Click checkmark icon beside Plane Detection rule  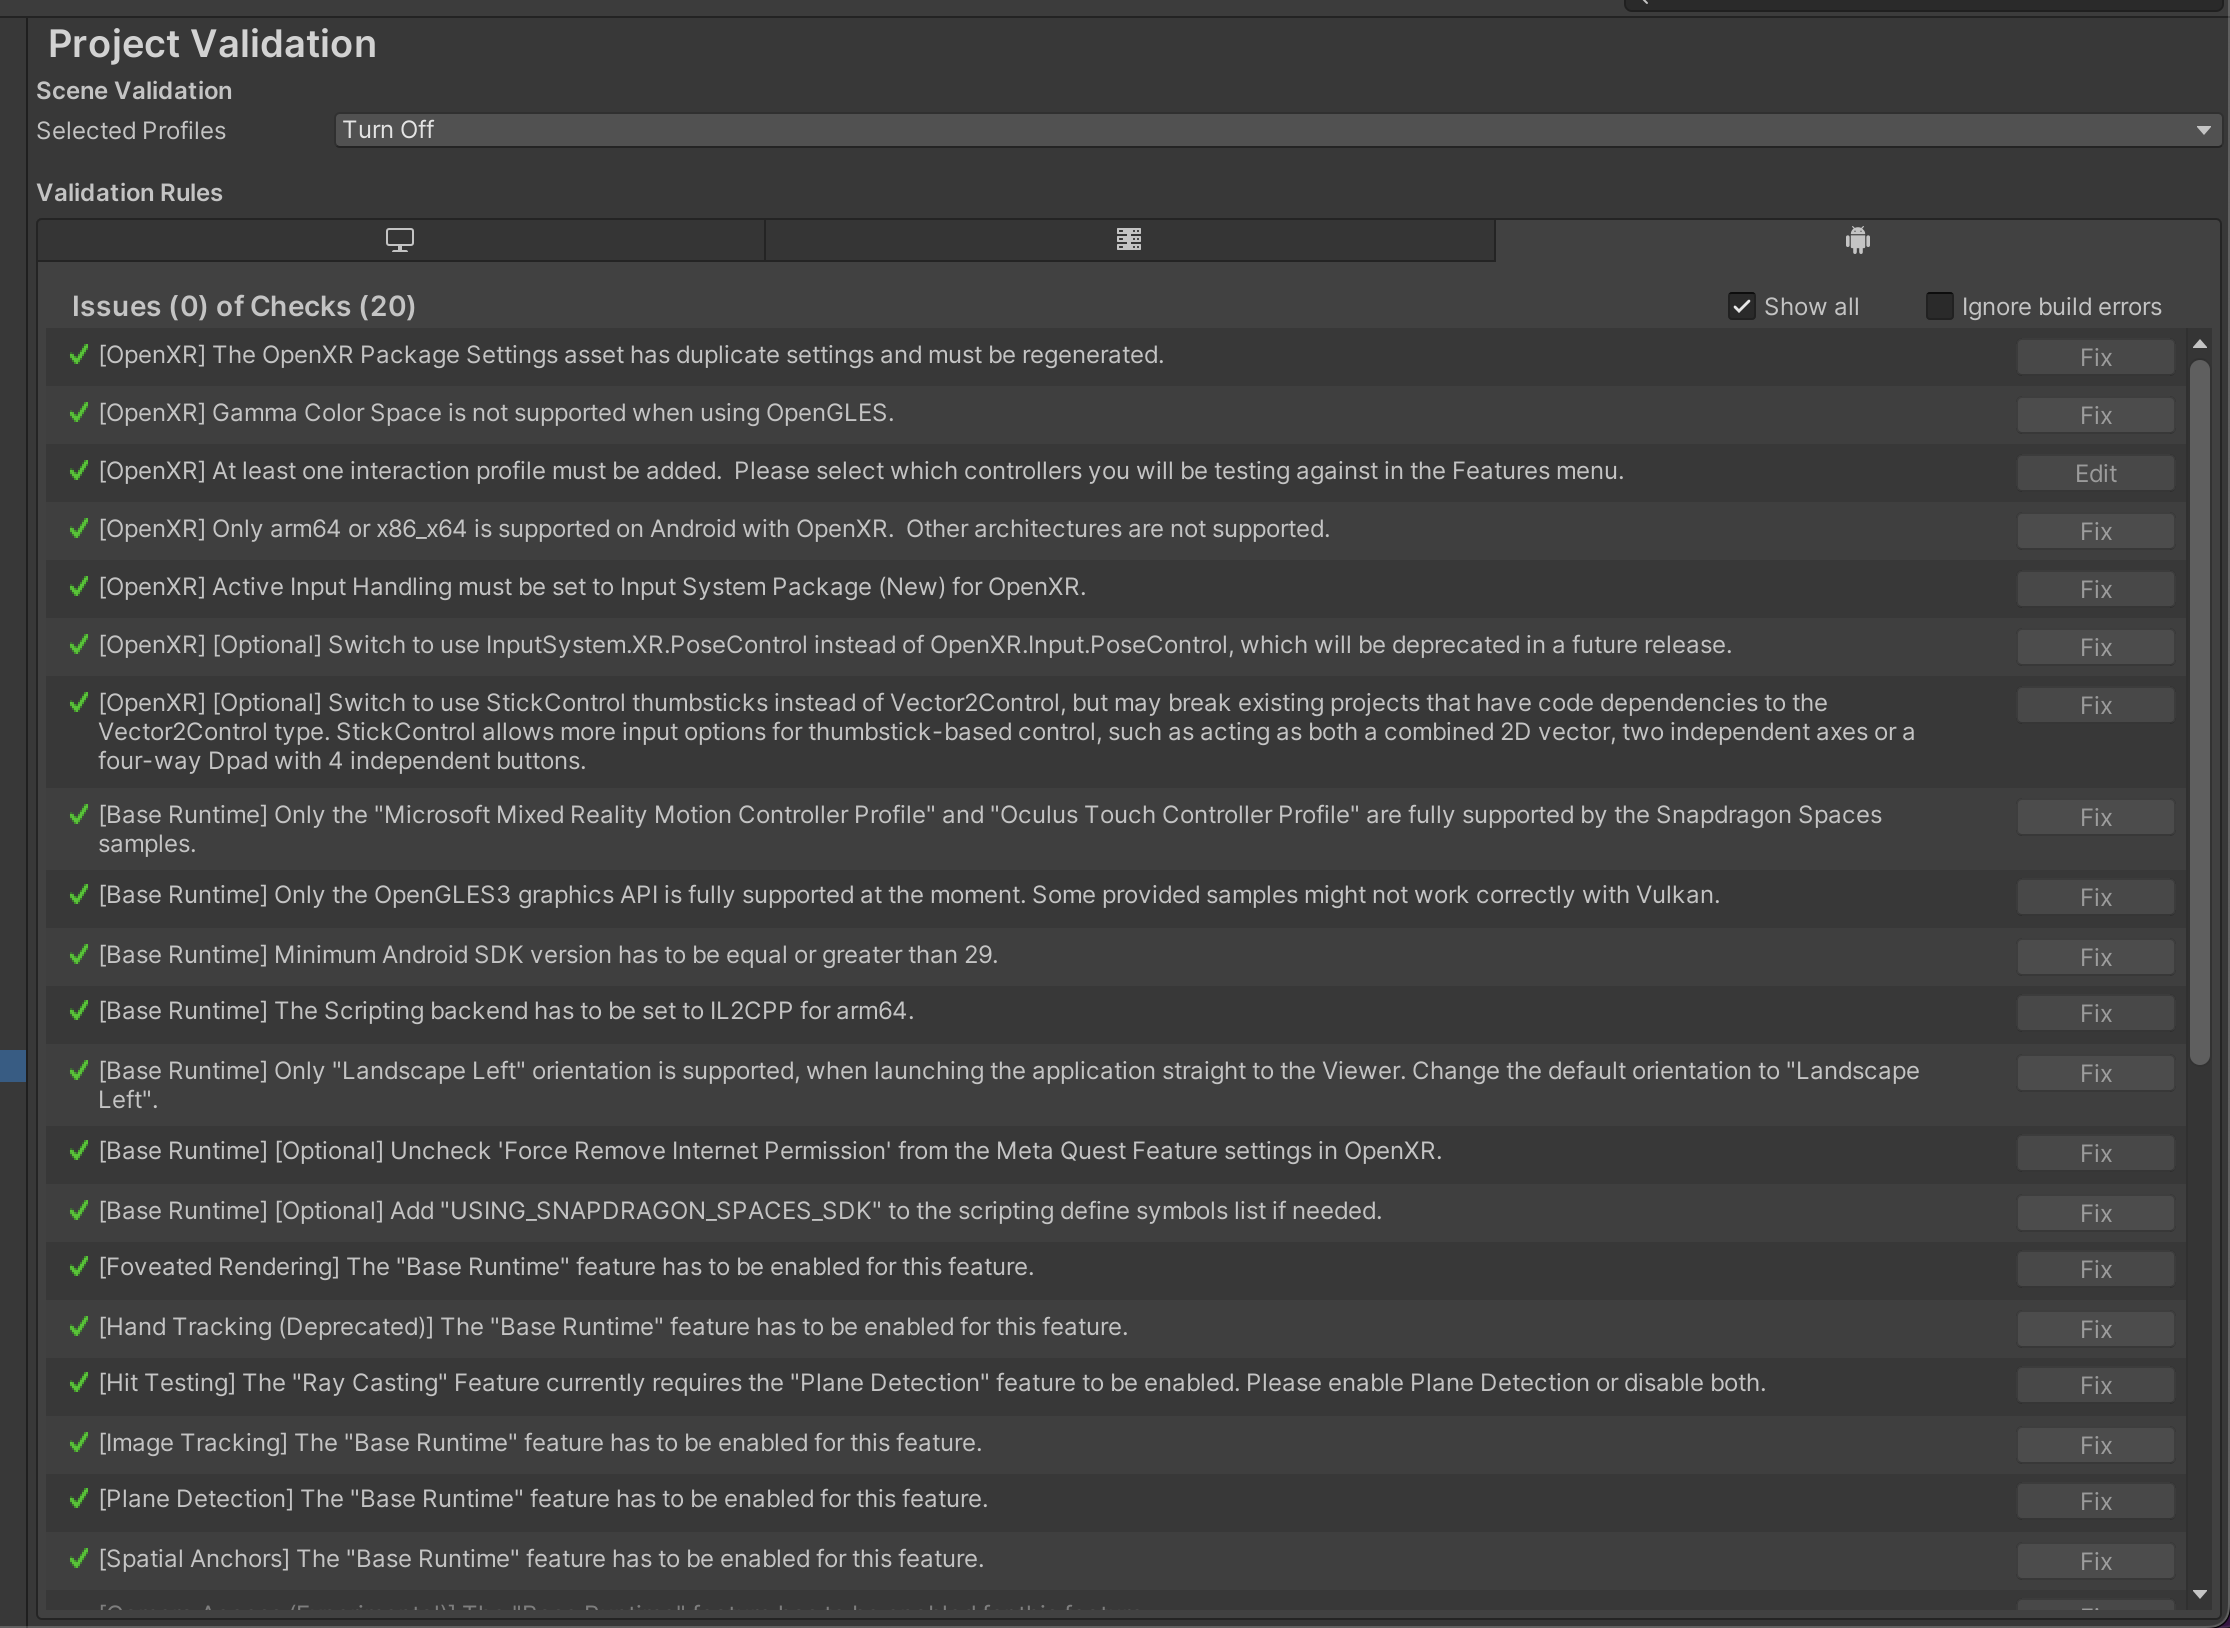(x=78, y=1499)
